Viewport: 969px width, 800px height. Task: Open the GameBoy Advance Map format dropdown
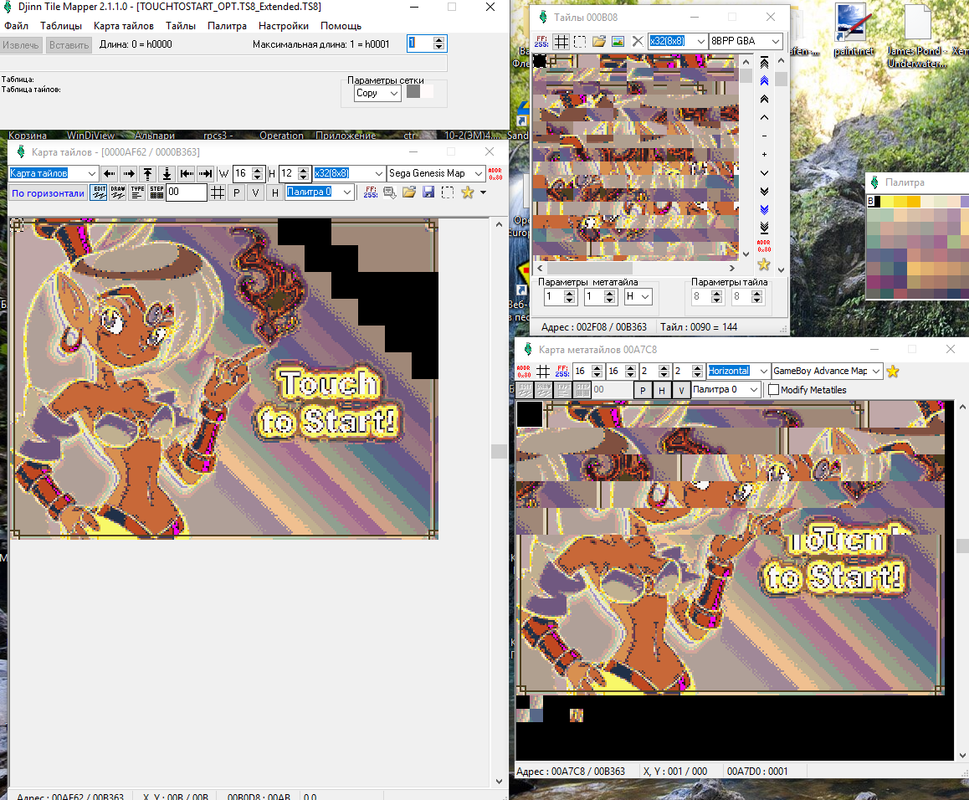[827, 371]
